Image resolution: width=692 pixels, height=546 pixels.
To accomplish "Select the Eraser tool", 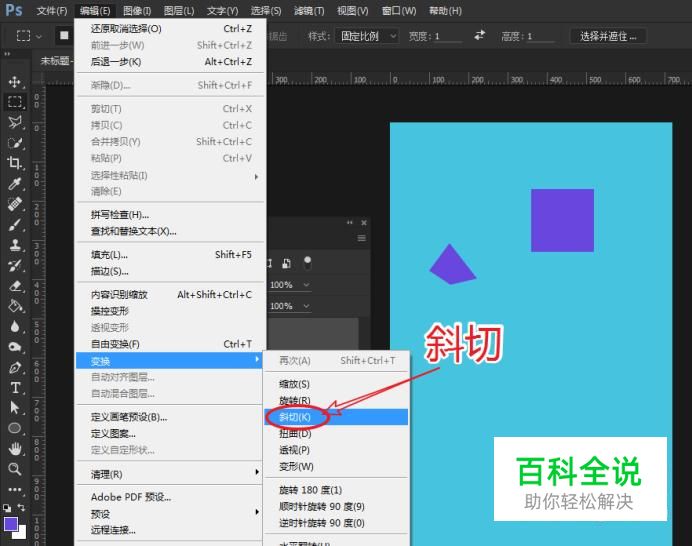I will 15,286.
